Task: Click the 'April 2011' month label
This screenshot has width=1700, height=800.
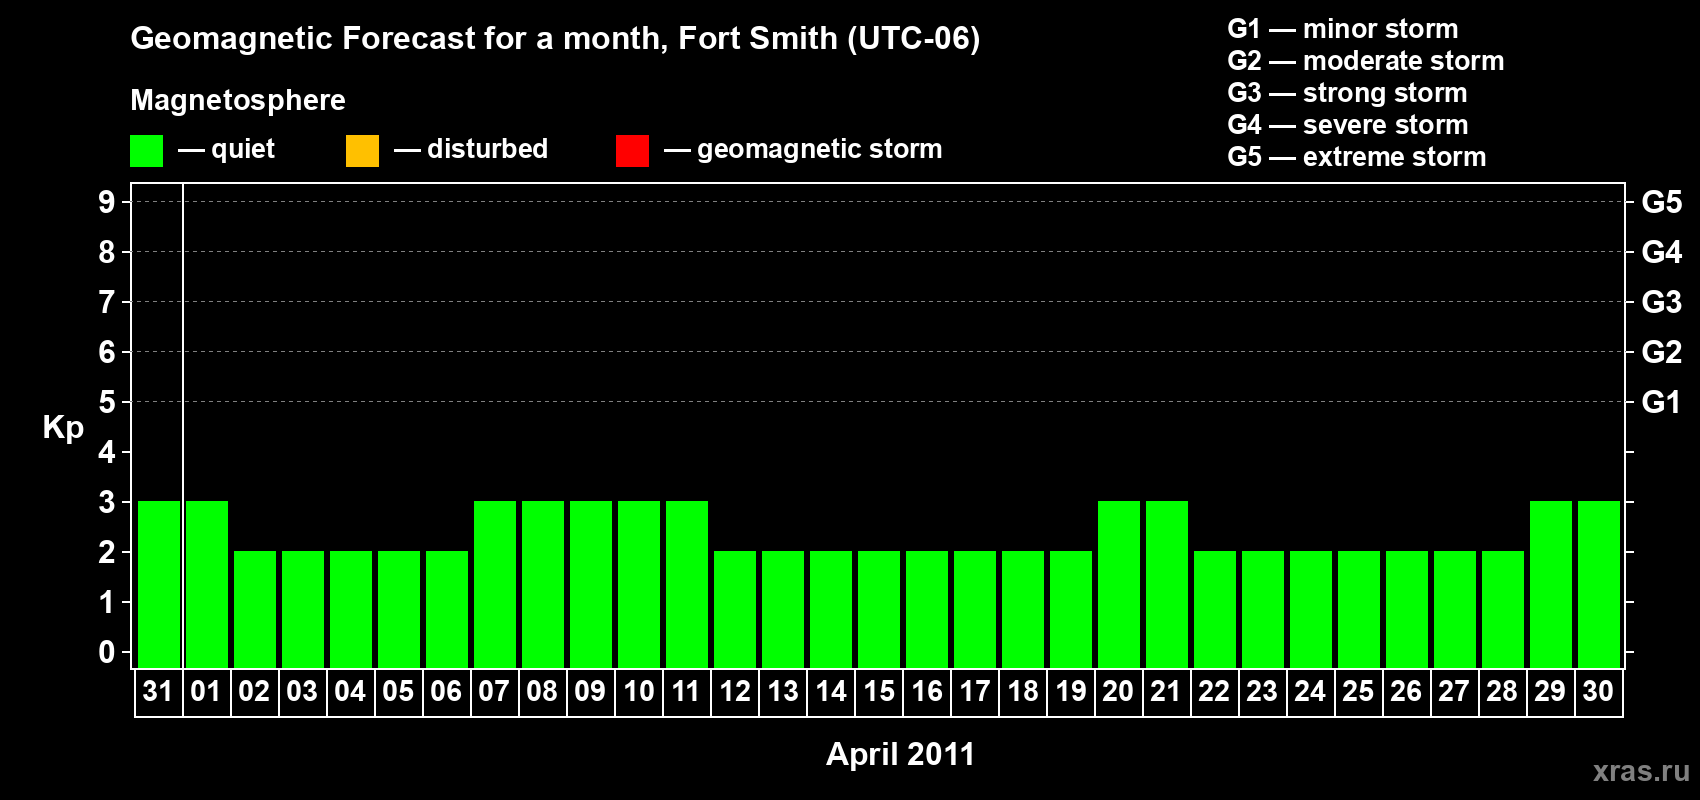Action: click(900, 754)
